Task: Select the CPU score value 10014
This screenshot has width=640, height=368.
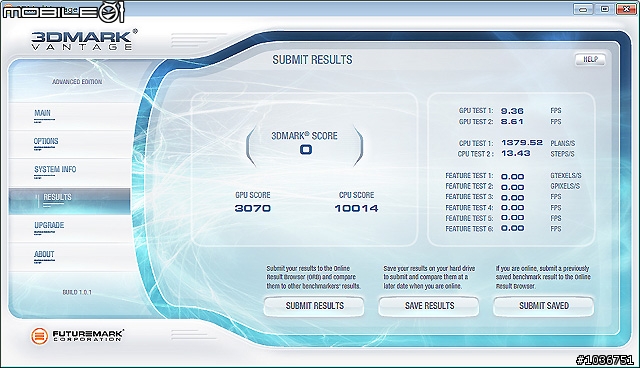Action: [356, 208]
